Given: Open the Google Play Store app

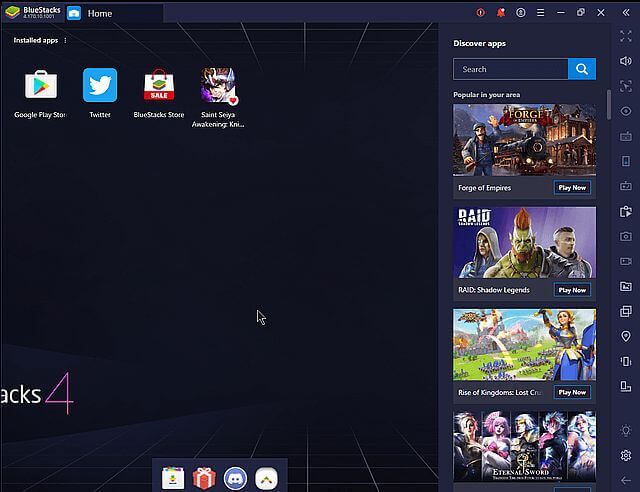Looking at the screenshot, I should click(x=41, y=85).
